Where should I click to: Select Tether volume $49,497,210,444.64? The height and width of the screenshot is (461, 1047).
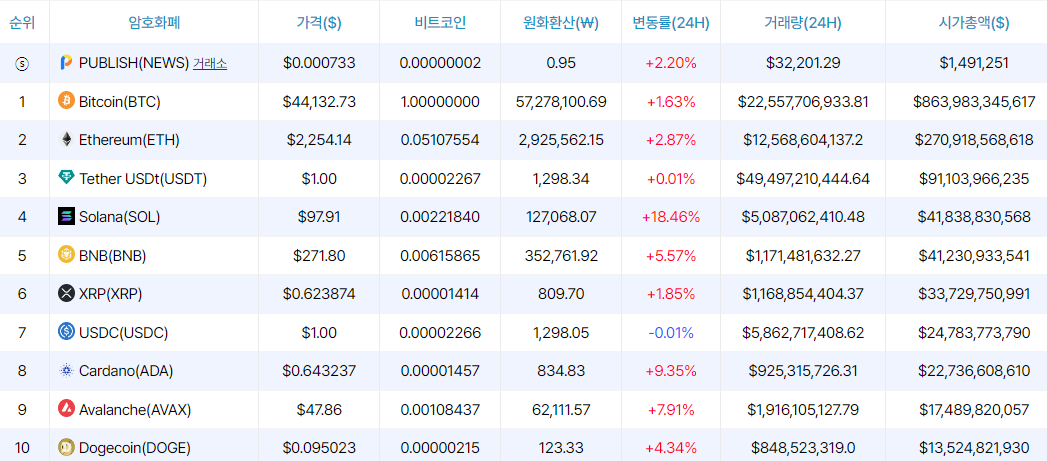pos(803,178)
